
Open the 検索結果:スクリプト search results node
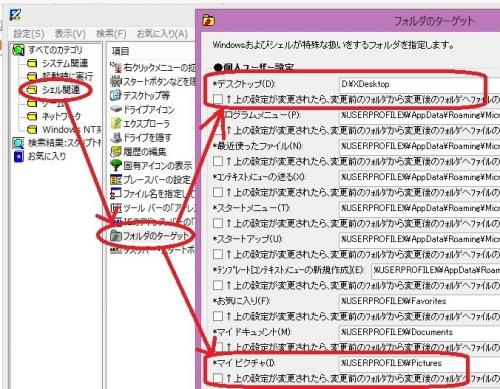point(57,143)
